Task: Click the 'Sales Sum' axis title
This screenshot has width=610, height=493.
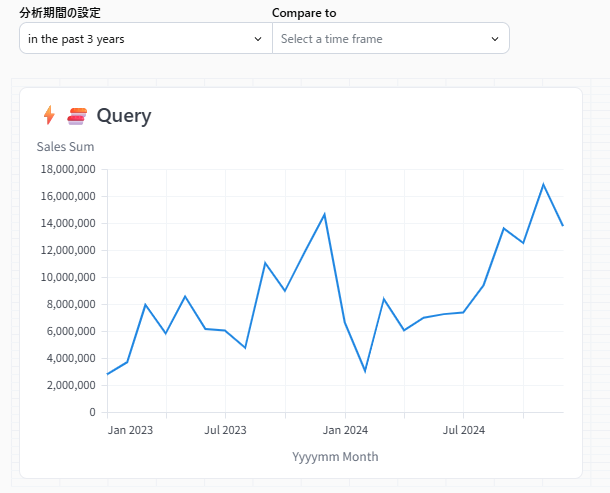Action: point(65,147)
